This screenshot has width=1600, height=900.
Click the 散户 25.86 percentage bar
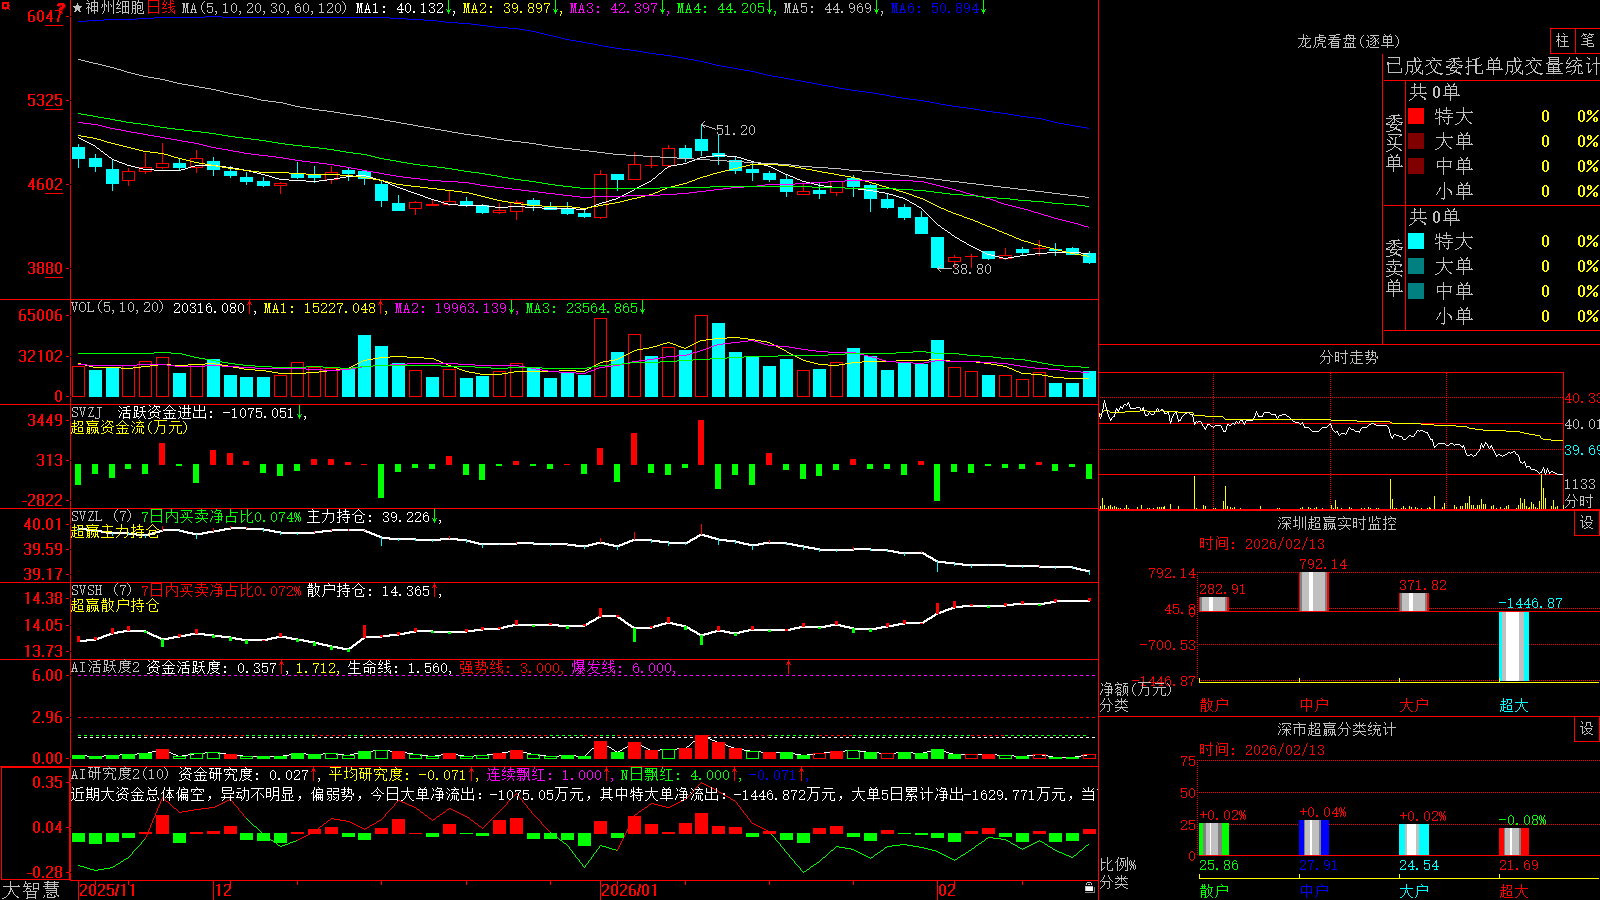(1214, 839)
